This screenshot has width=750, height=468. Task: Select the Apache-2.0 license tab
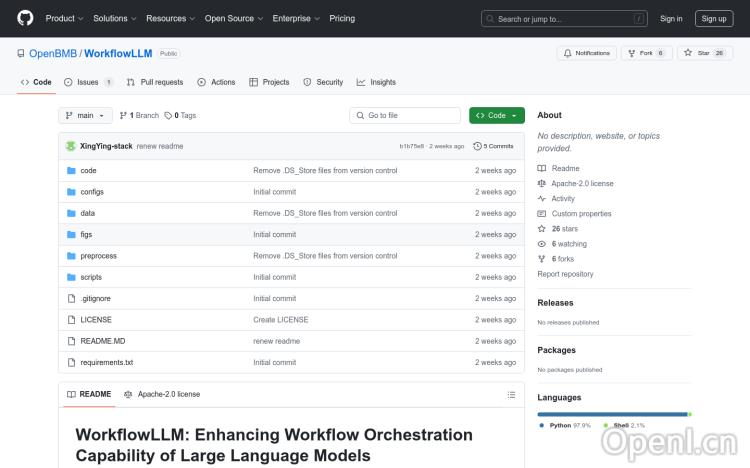(x=162, y=394)
